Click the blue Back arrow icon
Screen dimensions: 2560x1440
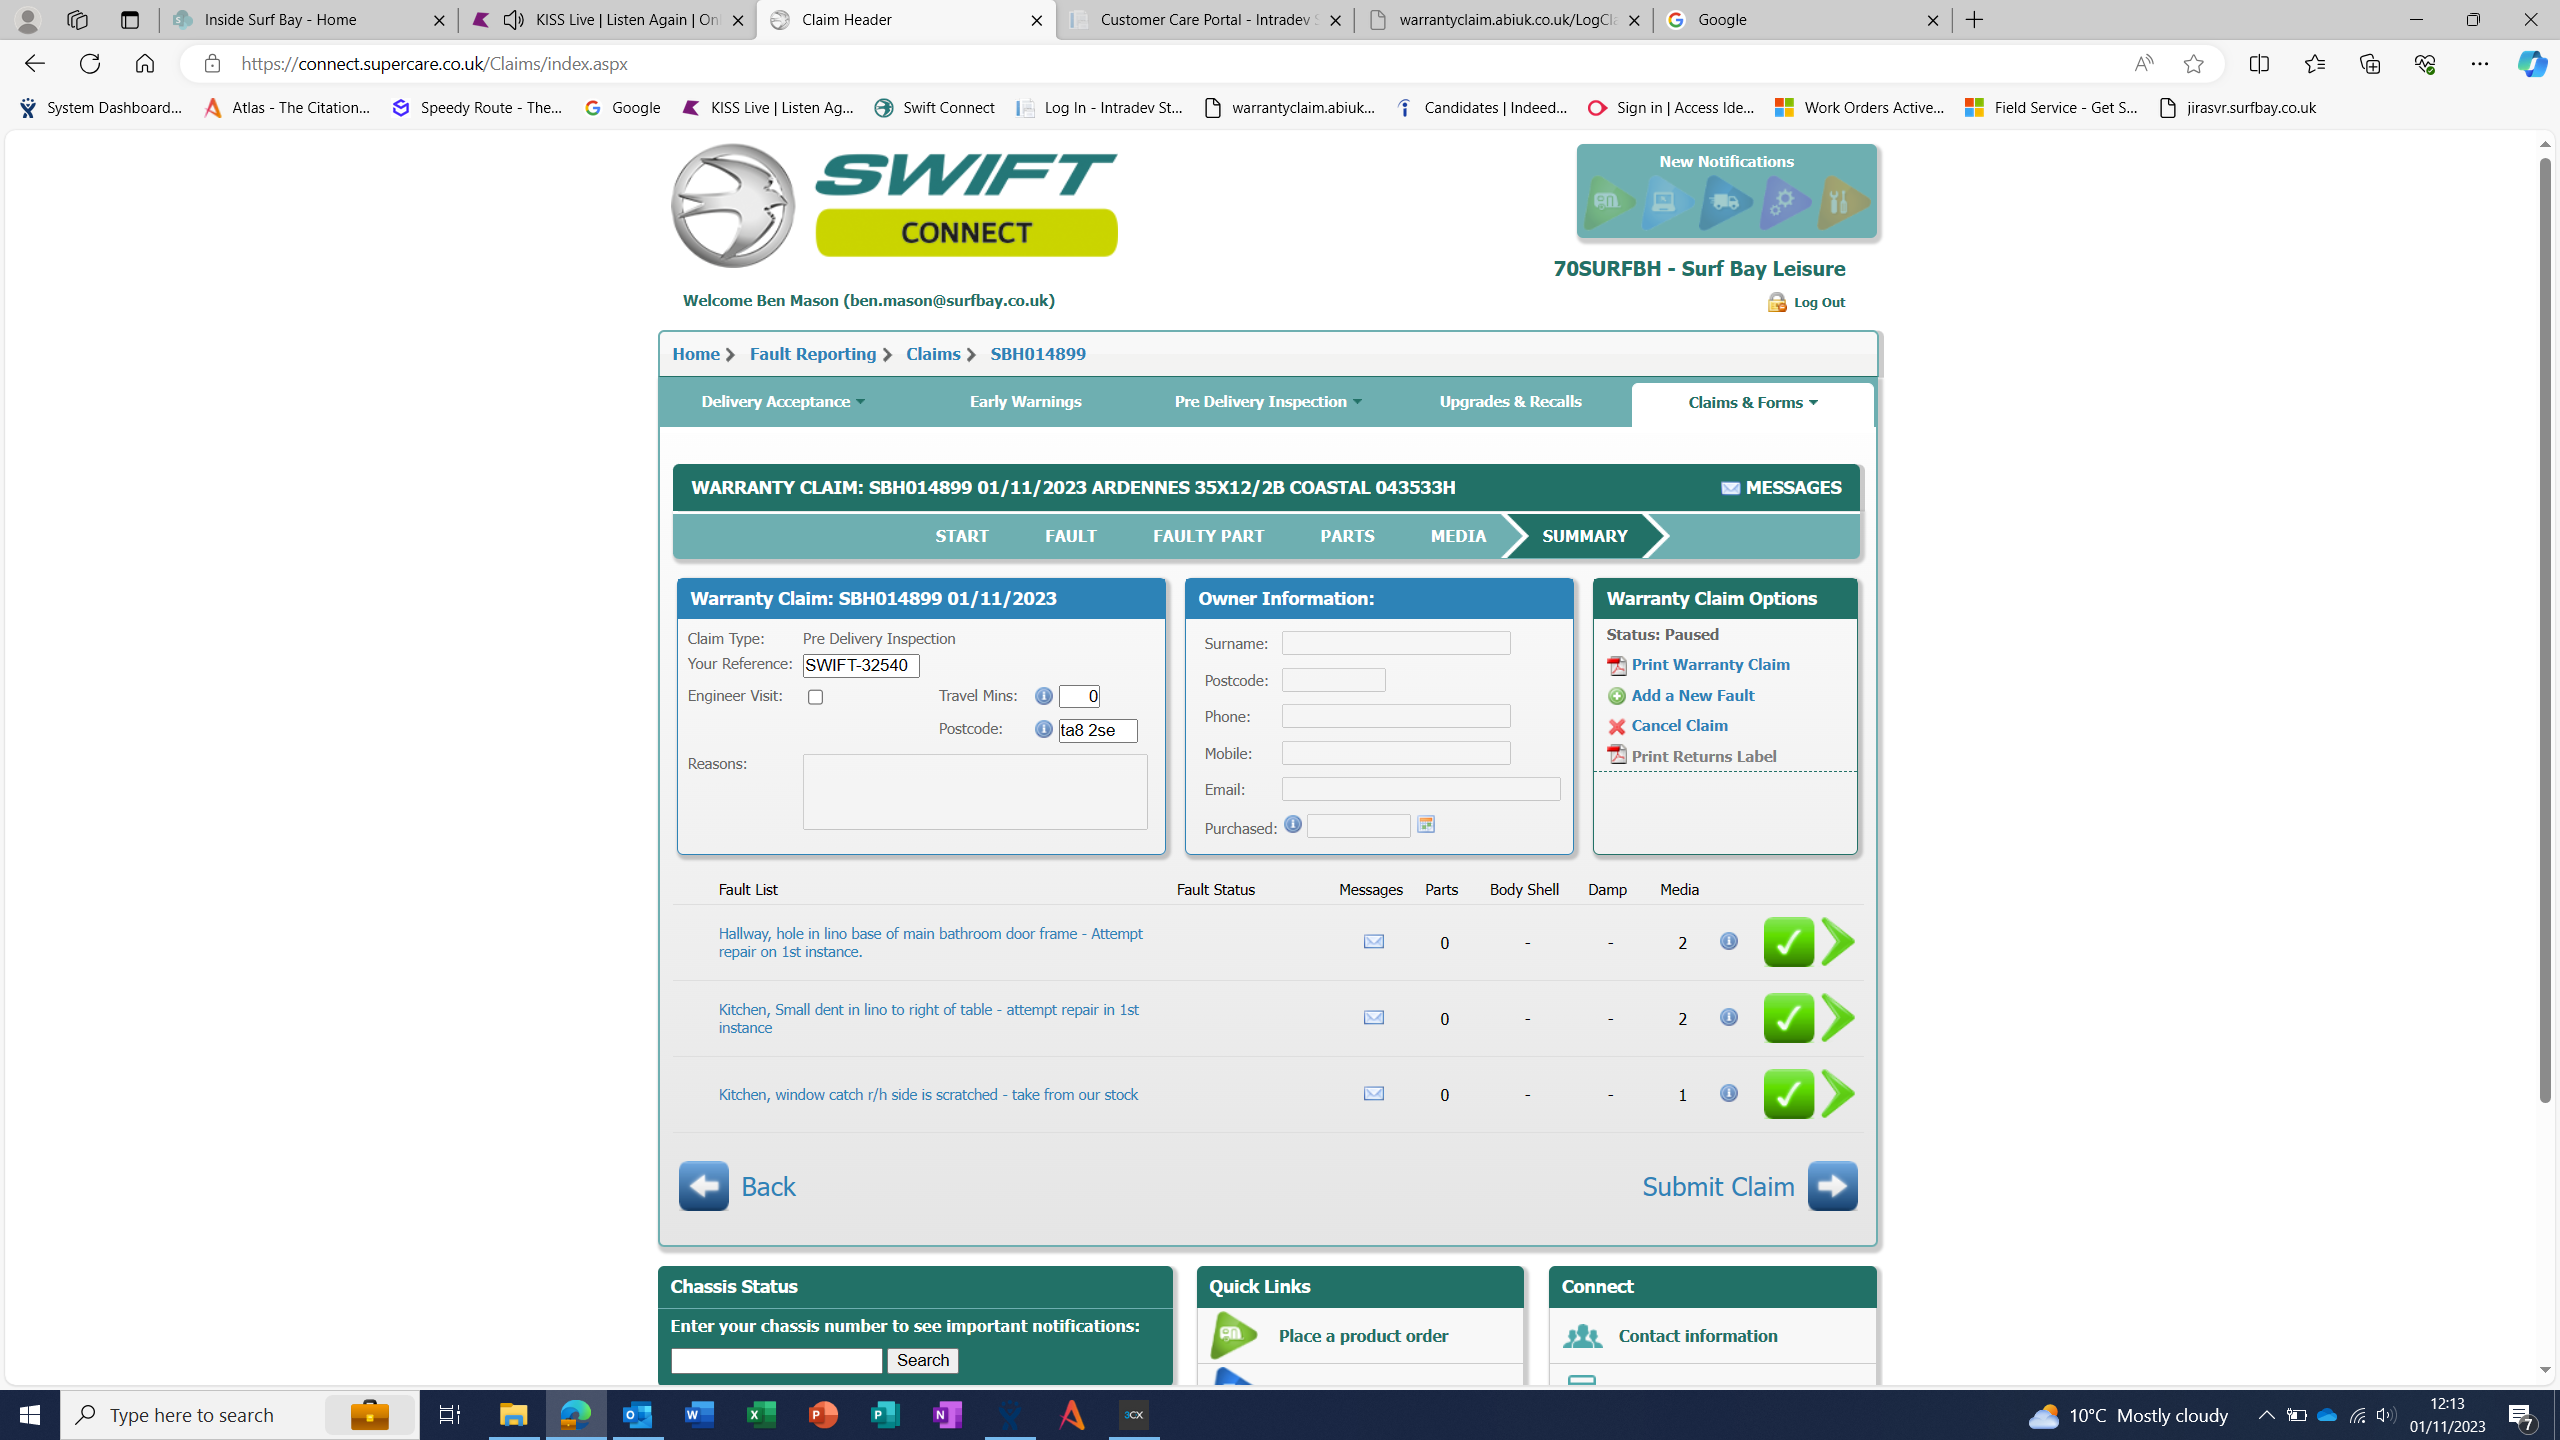(703, 1186)
